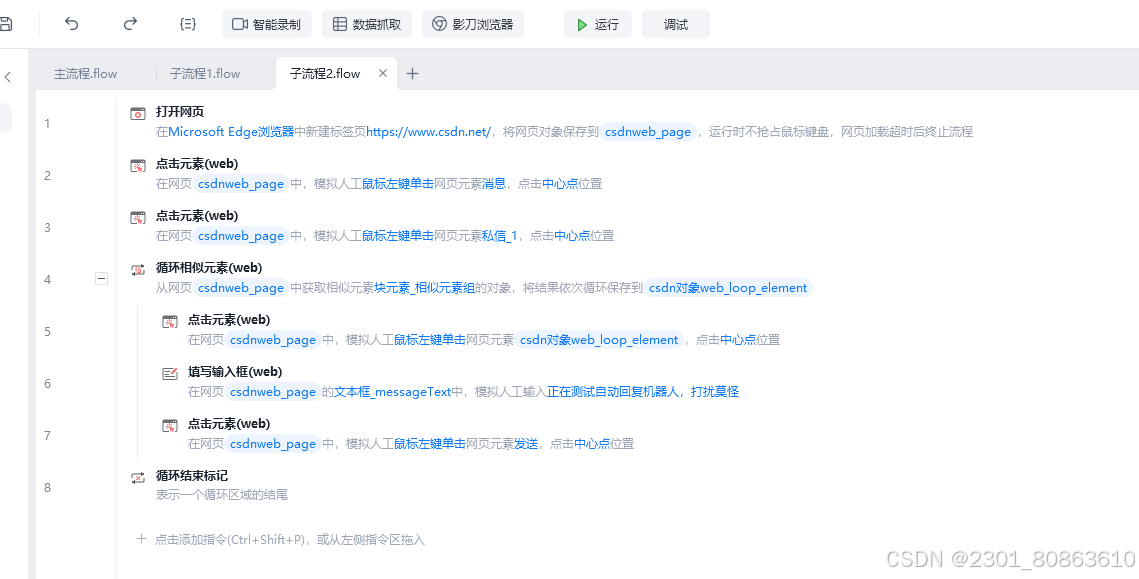This screenshot has width=1139, height=579.
Task: Click 块元素_相似元素组 element link
Action: click(425, 288)
